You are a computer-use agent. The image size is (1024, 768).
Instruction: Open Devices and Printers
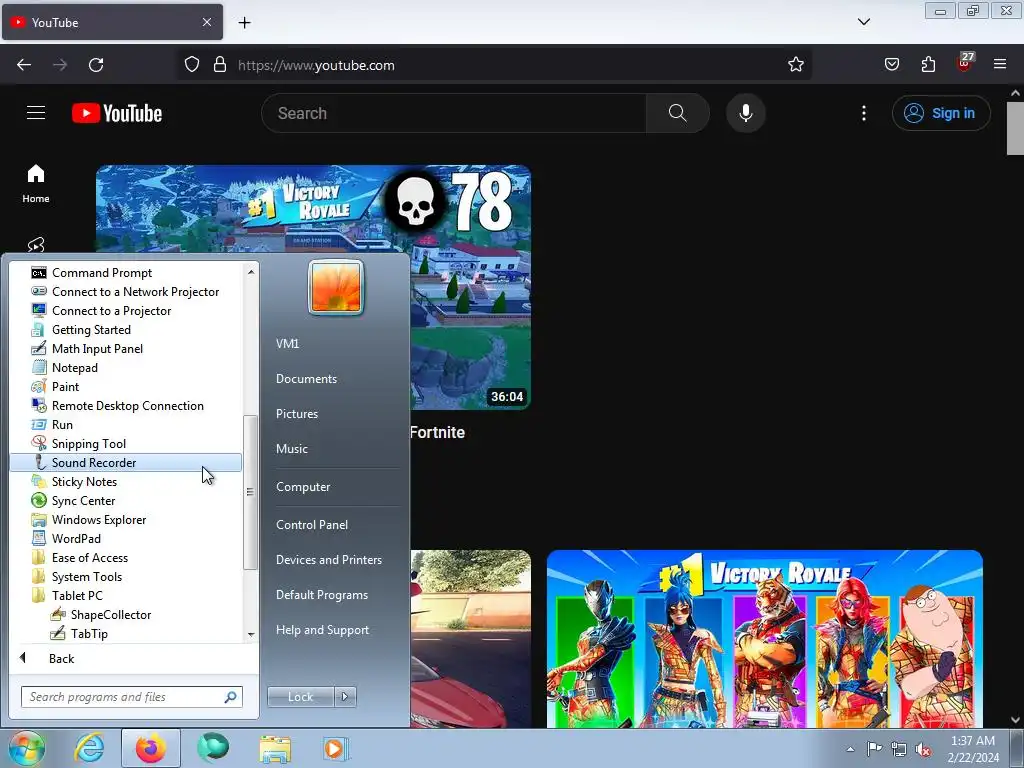(x=328, y=559)
